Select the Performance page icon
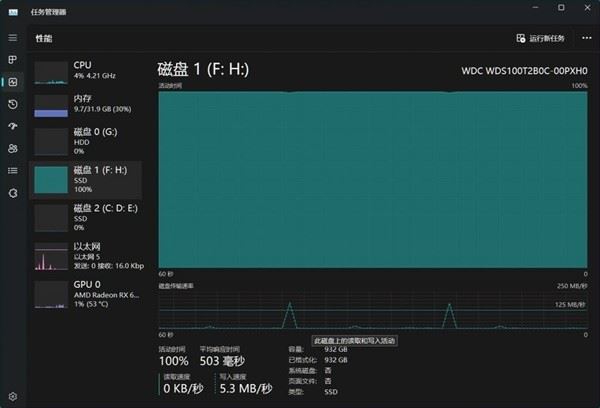Viewport: 600px width, 408px height. (13, 82)
